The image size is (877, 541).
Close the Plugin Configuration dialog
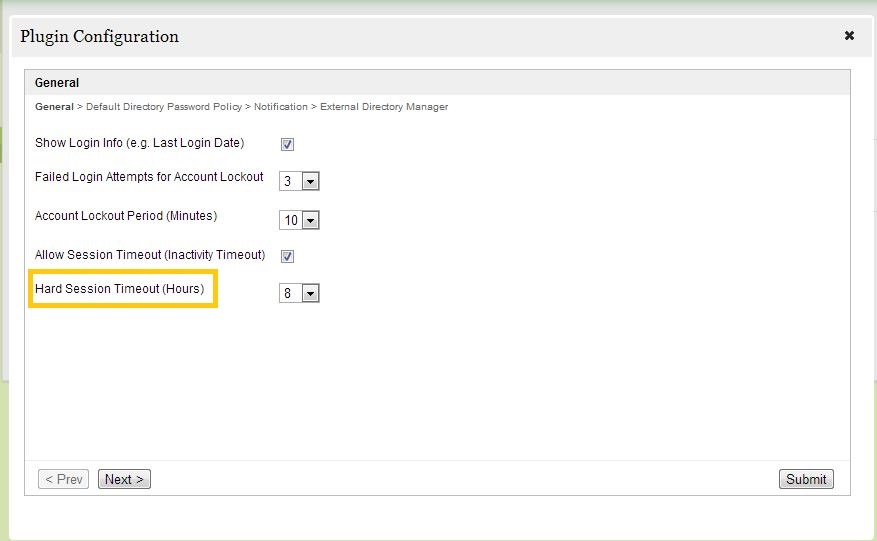point(849,36)
